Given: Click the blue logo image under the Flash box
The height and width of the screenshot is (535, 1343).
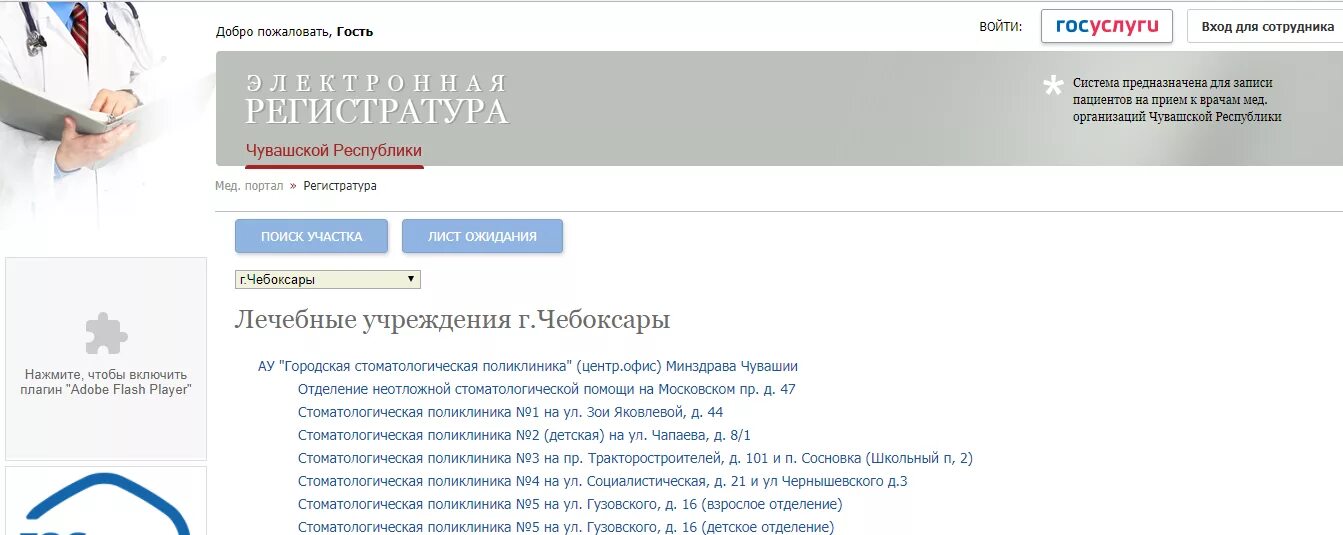Looking at the screenshot, I should tap(106, 502).
